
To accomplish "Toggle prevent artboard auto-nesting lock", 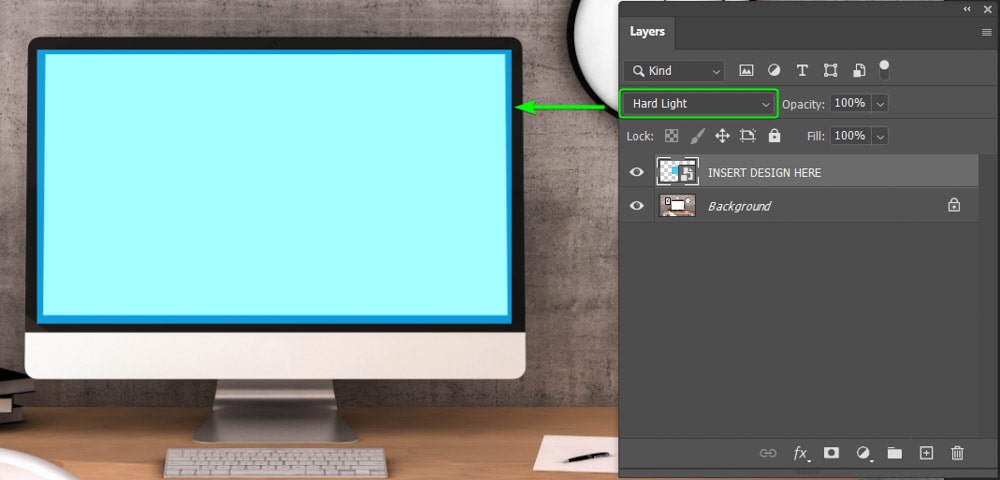I will [x=747, y=136].
